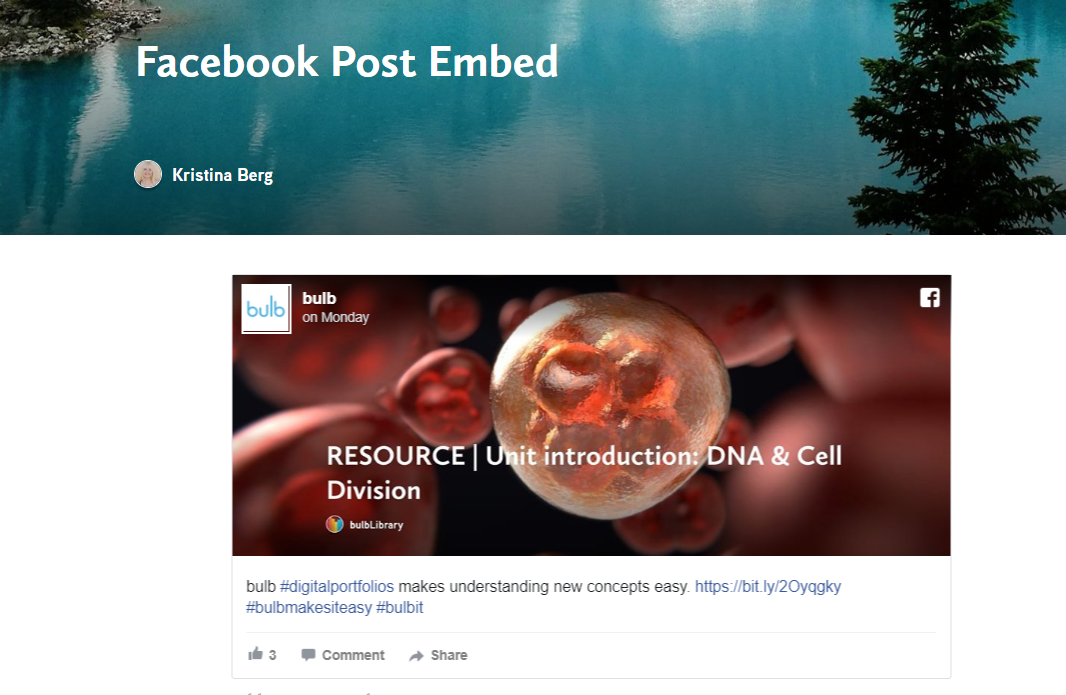Click the Kristina Berg author name
The width and height of the screenshot is (1066, 695).
coord(222,175)
